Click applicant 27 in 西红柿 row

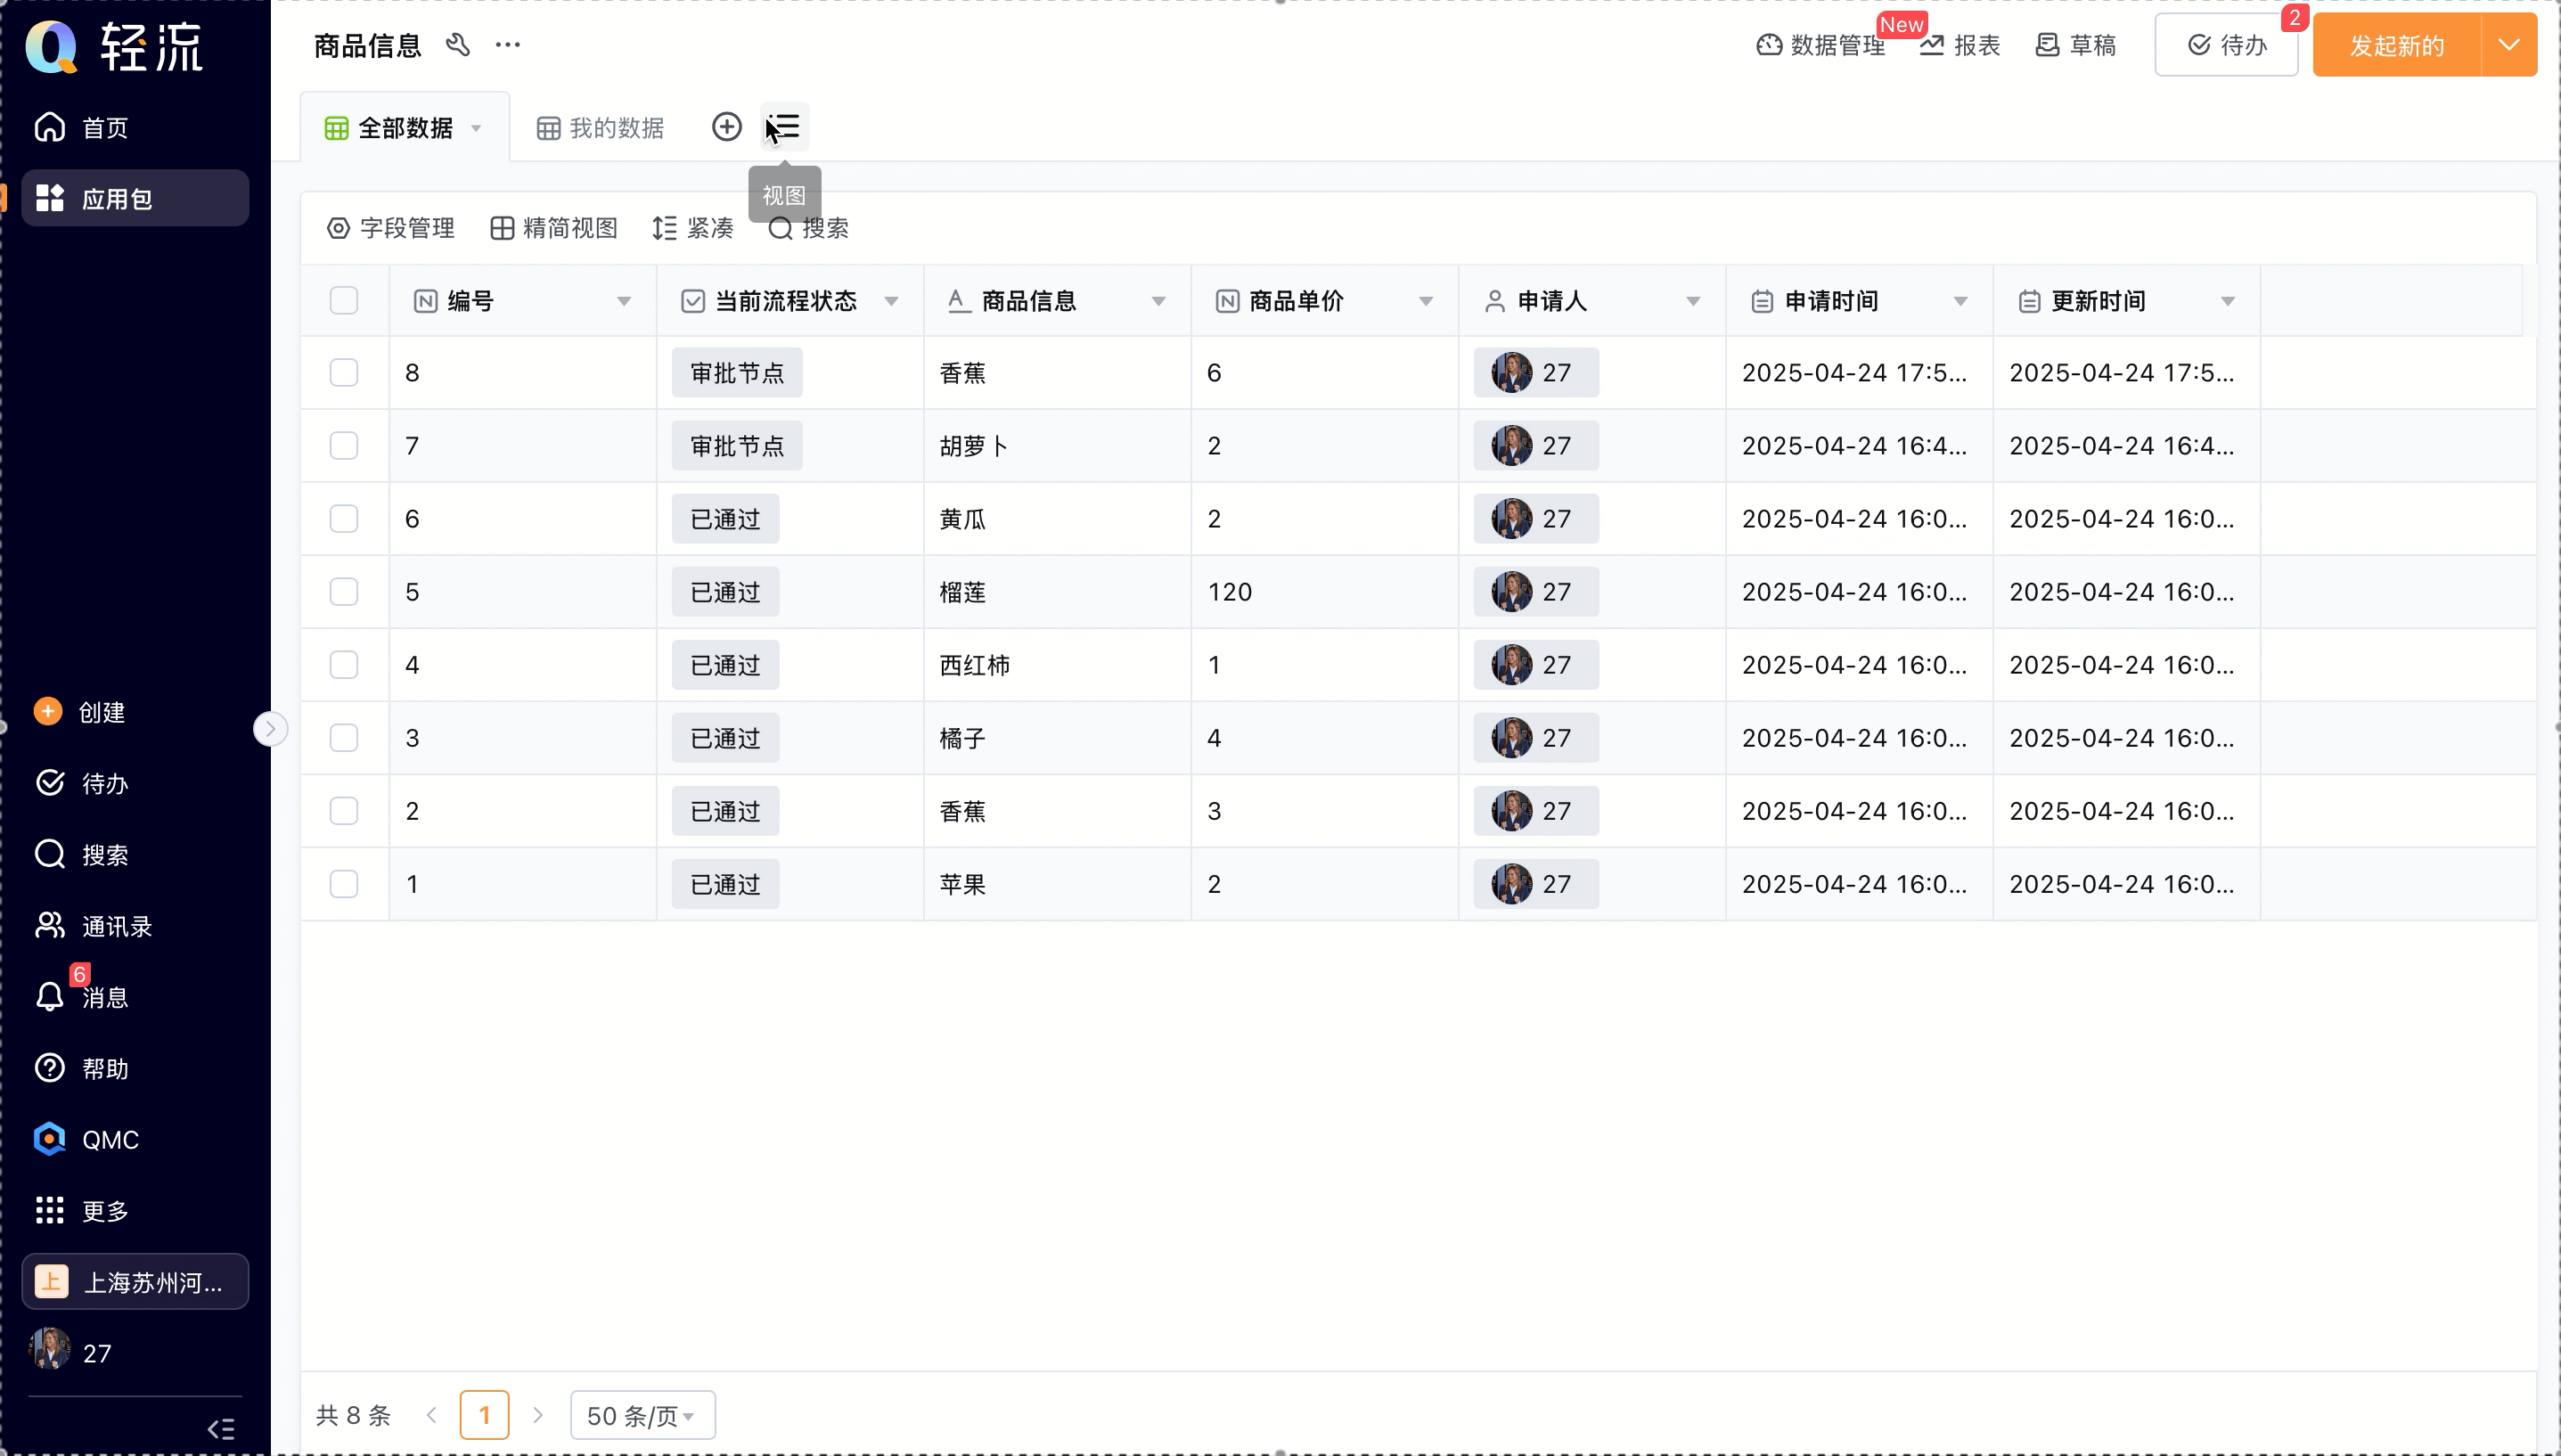[x=1536, y=665]
